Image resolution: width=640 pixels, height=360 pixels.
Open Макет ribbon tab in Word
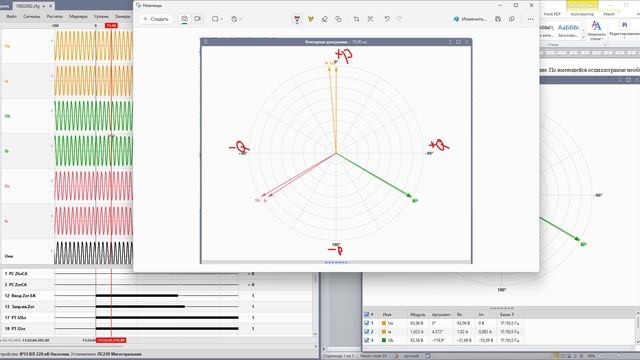tap(609, 14)
